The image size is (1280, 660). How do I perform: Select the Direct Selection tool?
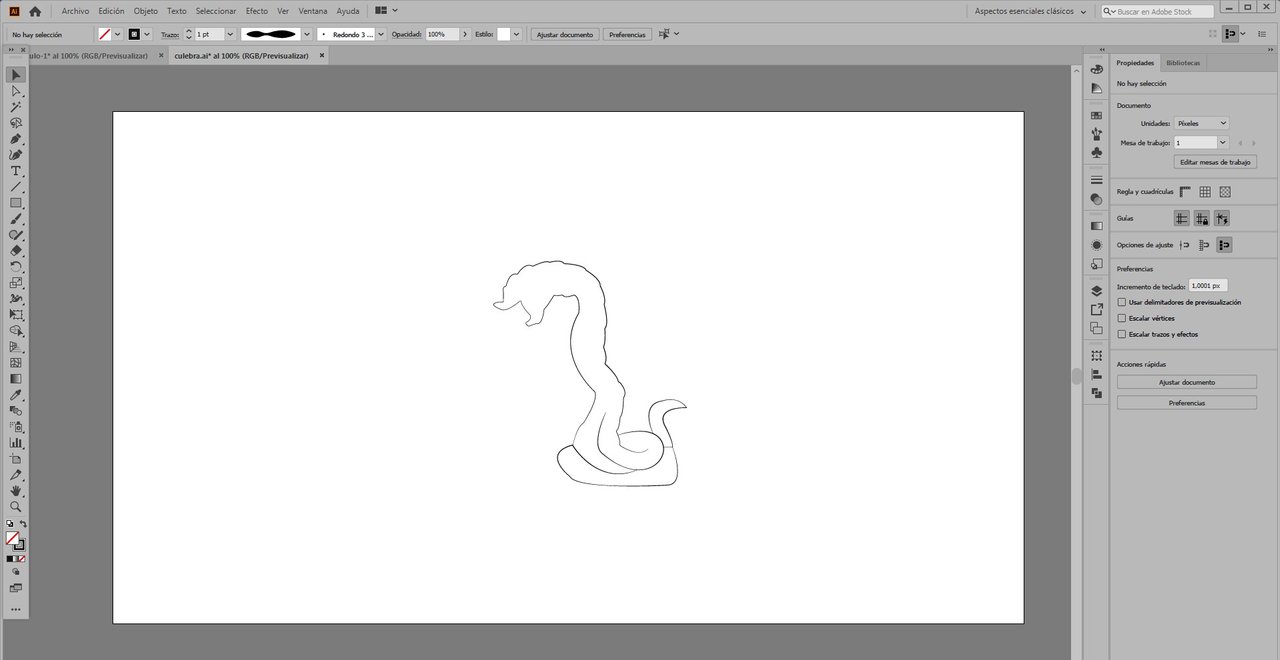[x=16, y=91]
